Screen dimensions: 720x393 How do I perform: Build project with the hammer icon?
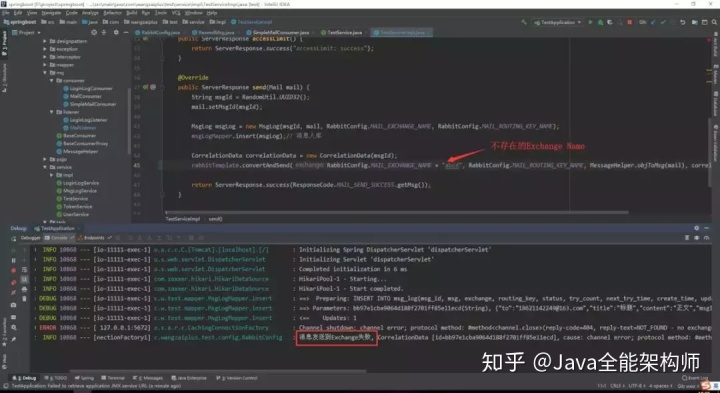(x=524, y=22)
